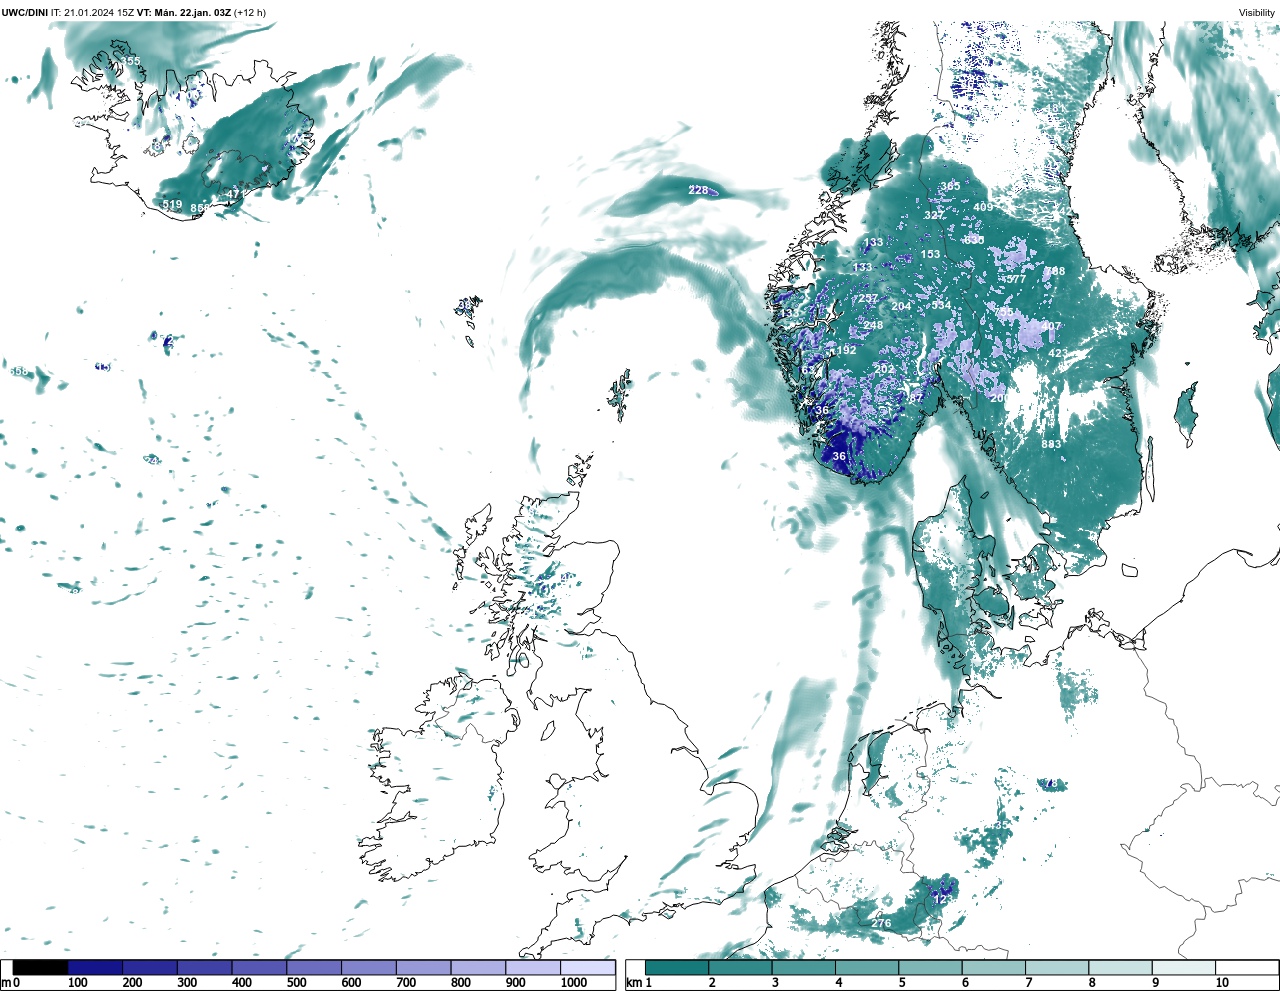
Task: Select the 8–9 km legend swatch
Action: click(x=1120, y=968)
